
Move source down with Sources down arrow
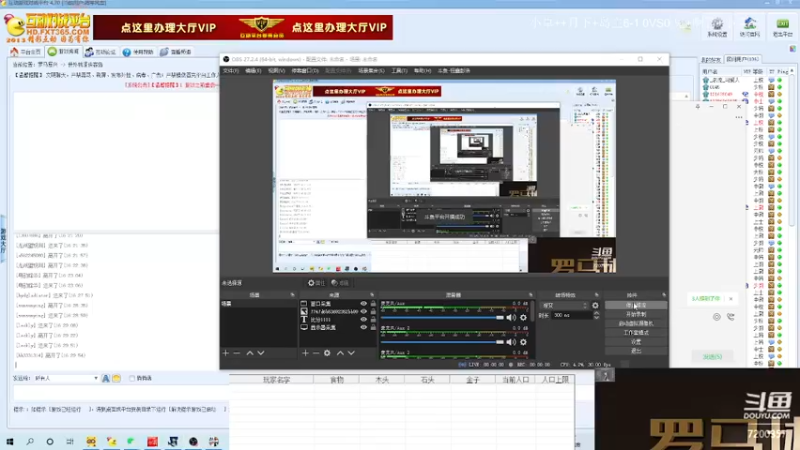tap(351, 353)
